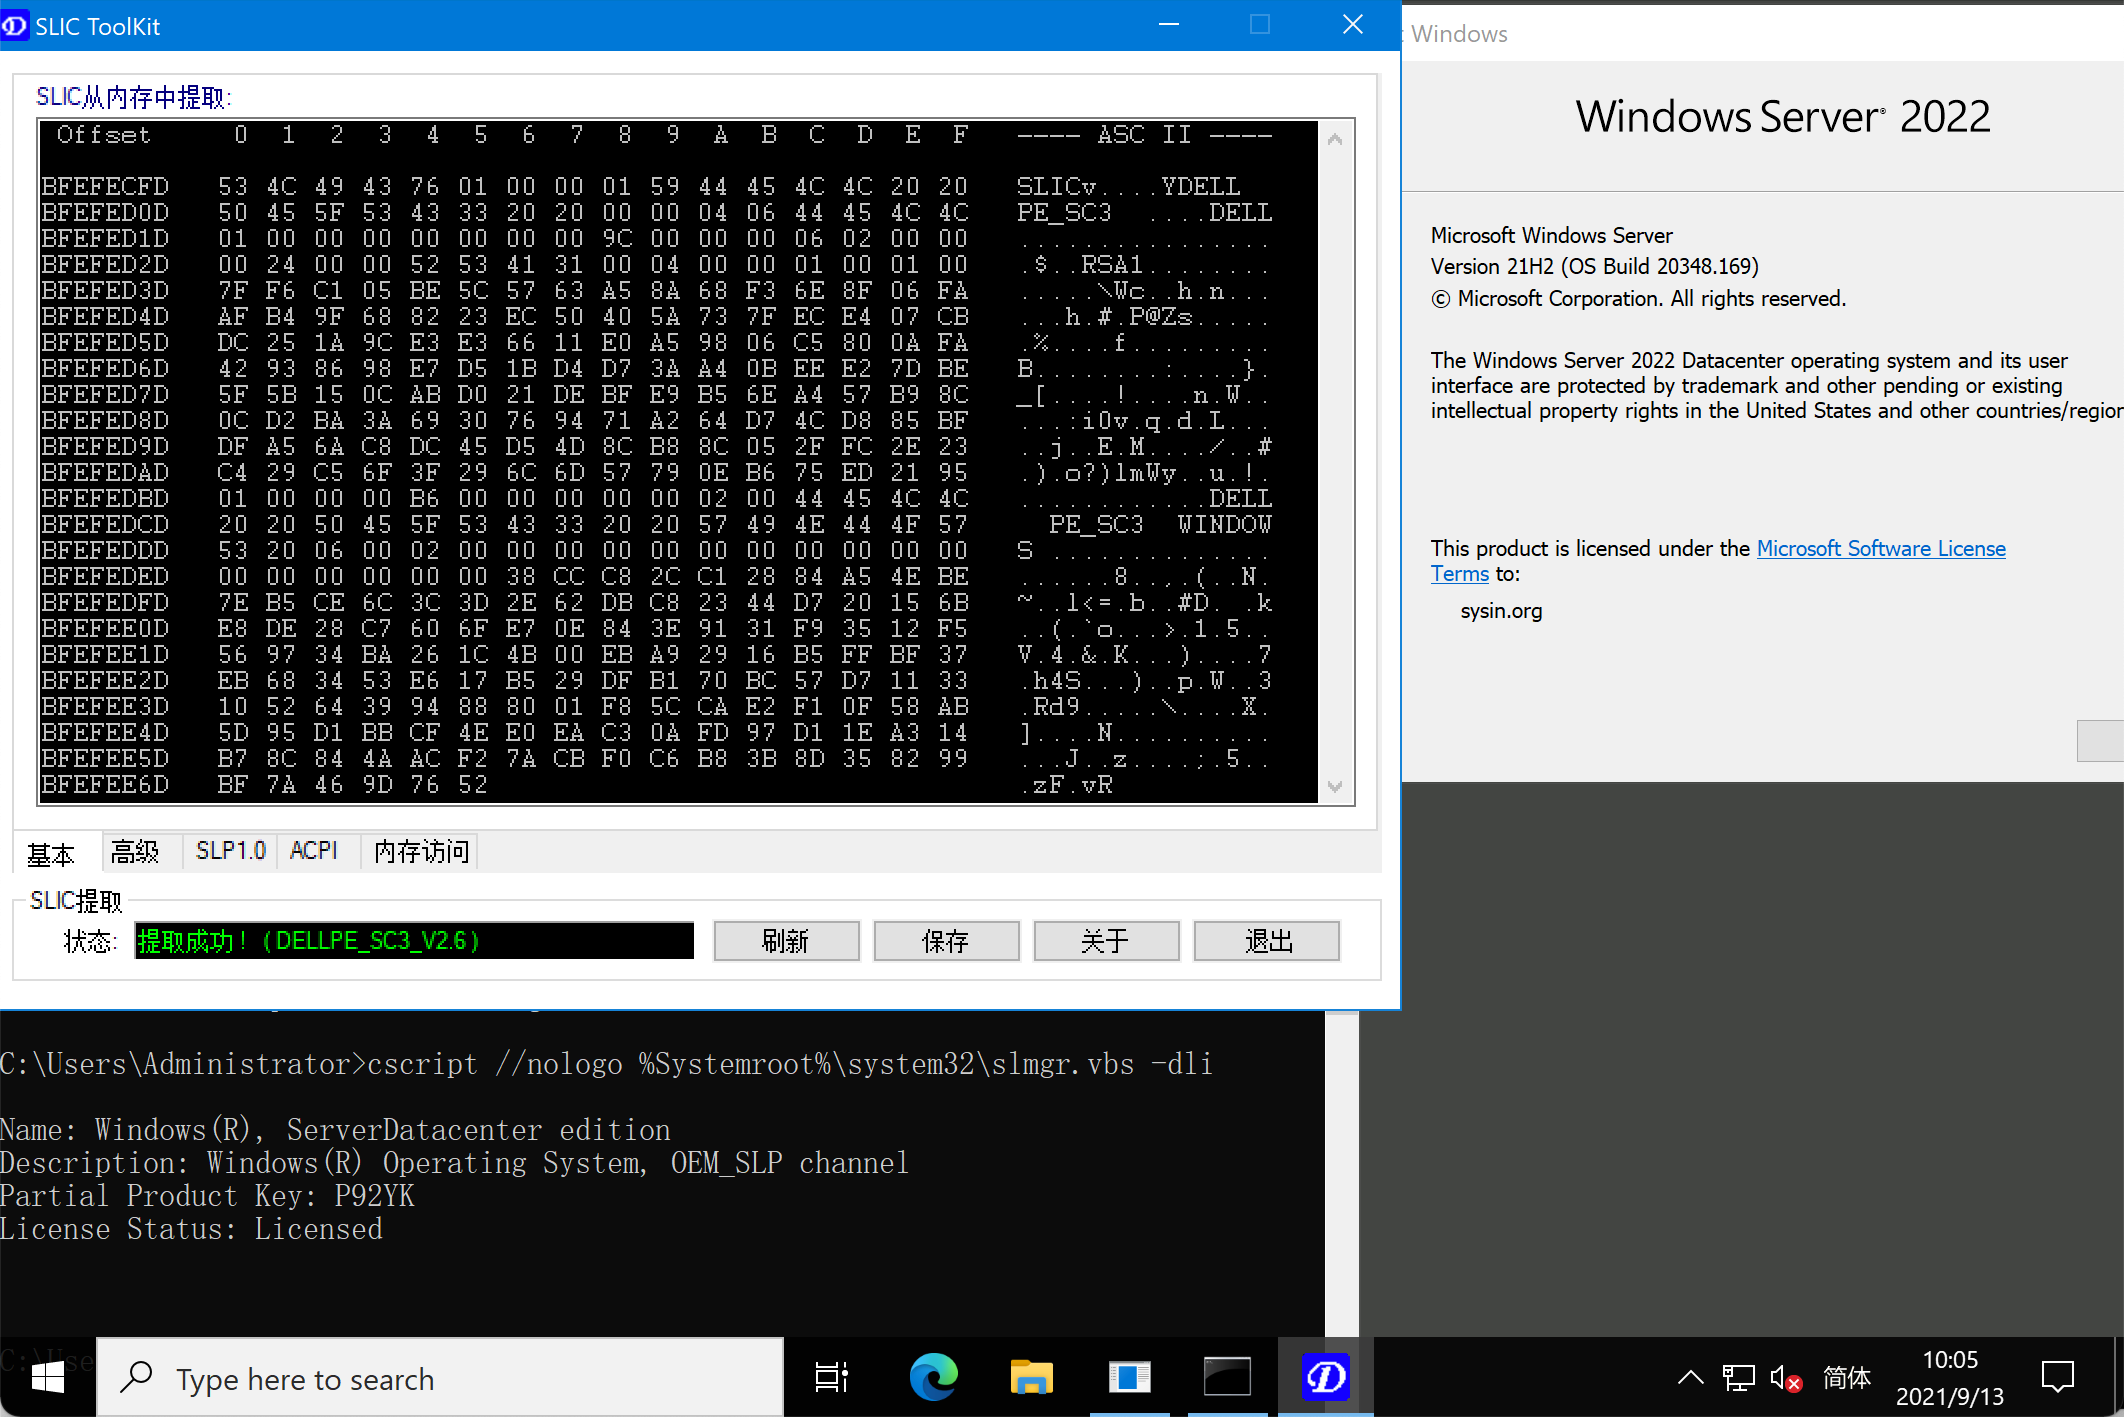Open File Explorer from the taskbar
2124x1417 pixels.
tap(1031, 1378)
